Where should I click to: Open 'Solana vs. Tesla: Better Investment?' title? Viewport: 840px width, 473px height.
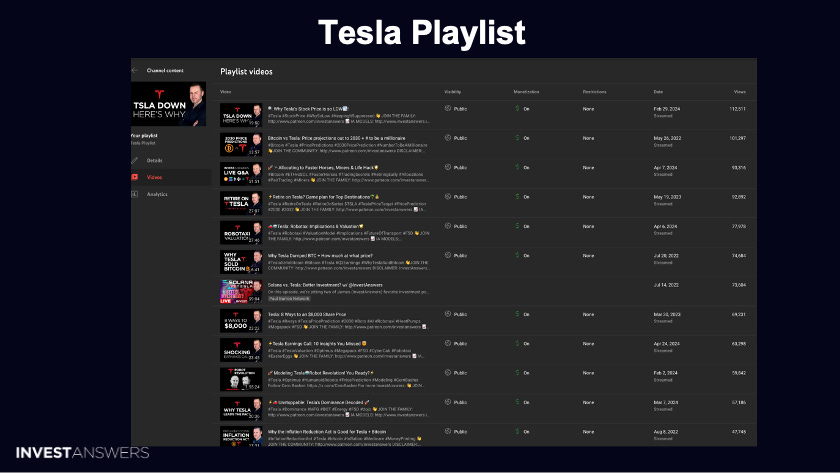tap(325, 285)
